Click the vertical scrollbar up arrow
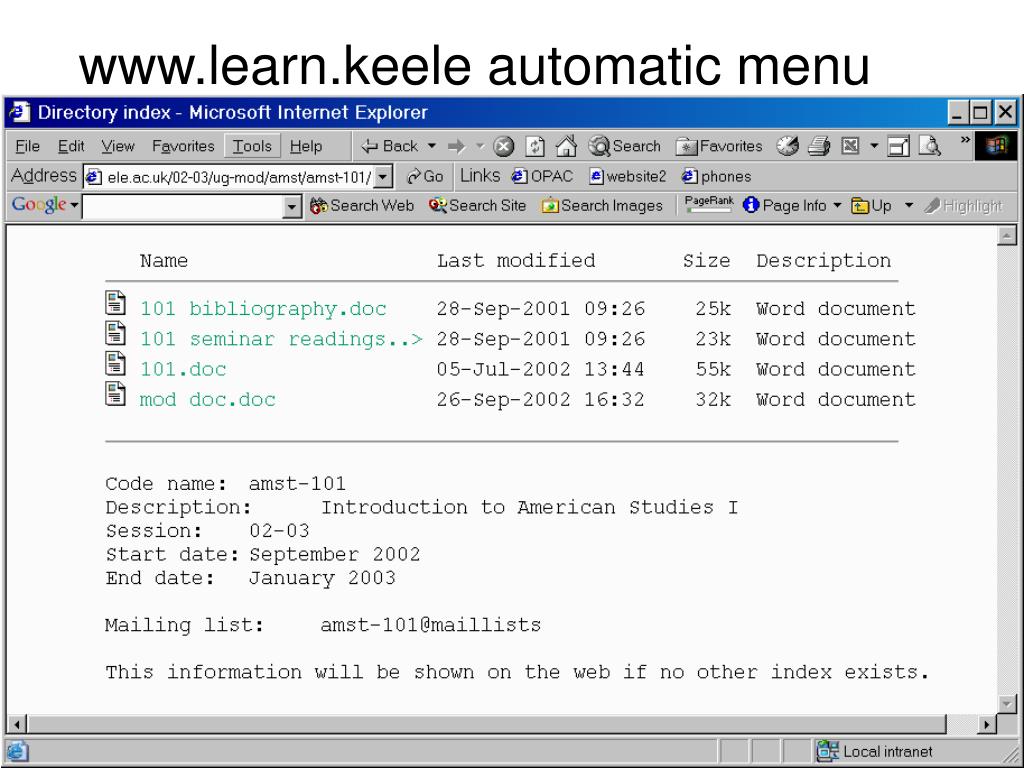1024x768 pixels. 1007,235
